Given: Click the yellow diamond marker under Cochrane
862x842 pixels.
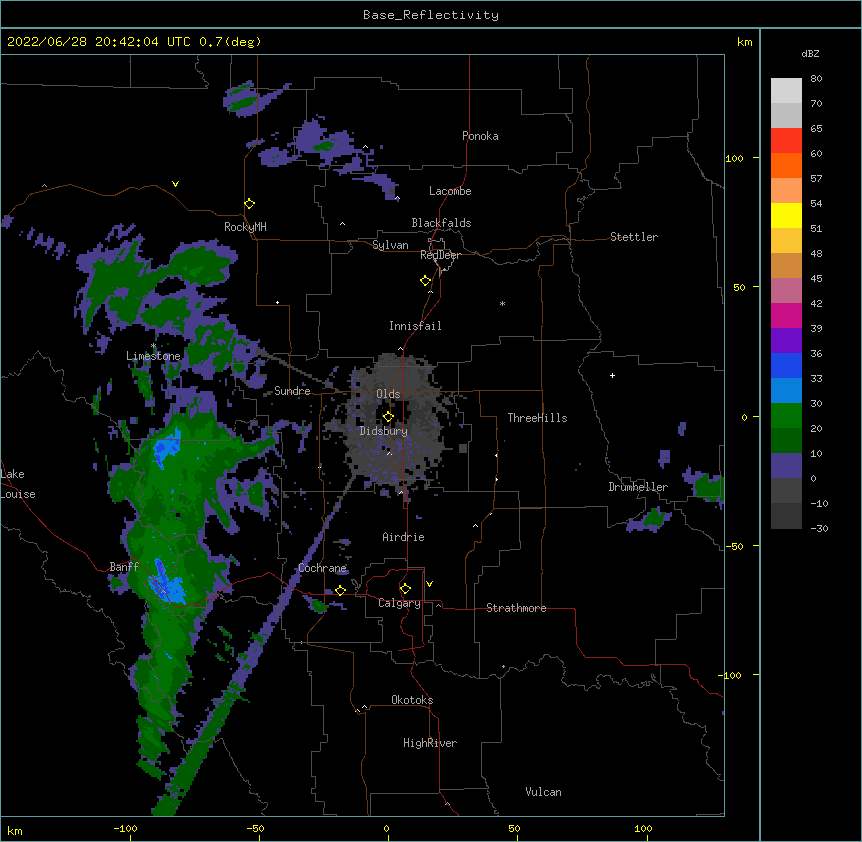Looking at the screenshot, I should tap(340, 590).
